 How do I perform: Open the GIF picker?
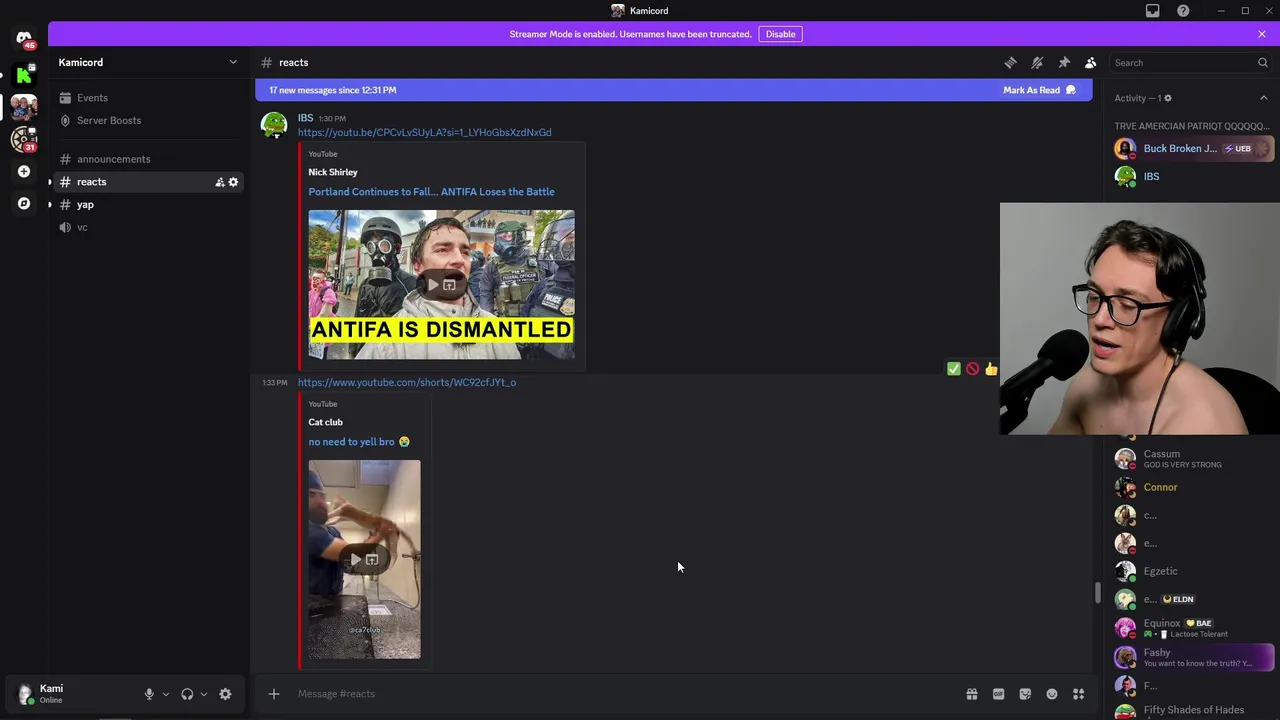(998, 694)
